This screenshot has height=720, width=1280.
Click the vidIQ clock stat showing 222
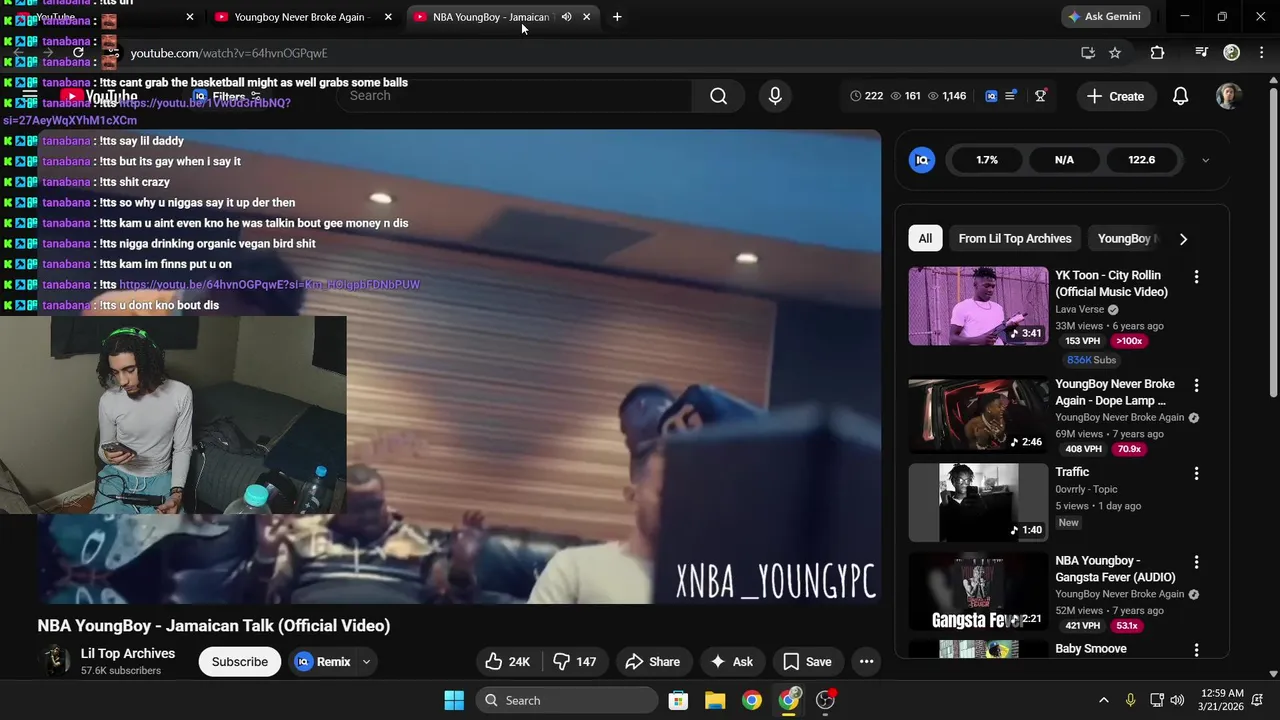point(867,96)
